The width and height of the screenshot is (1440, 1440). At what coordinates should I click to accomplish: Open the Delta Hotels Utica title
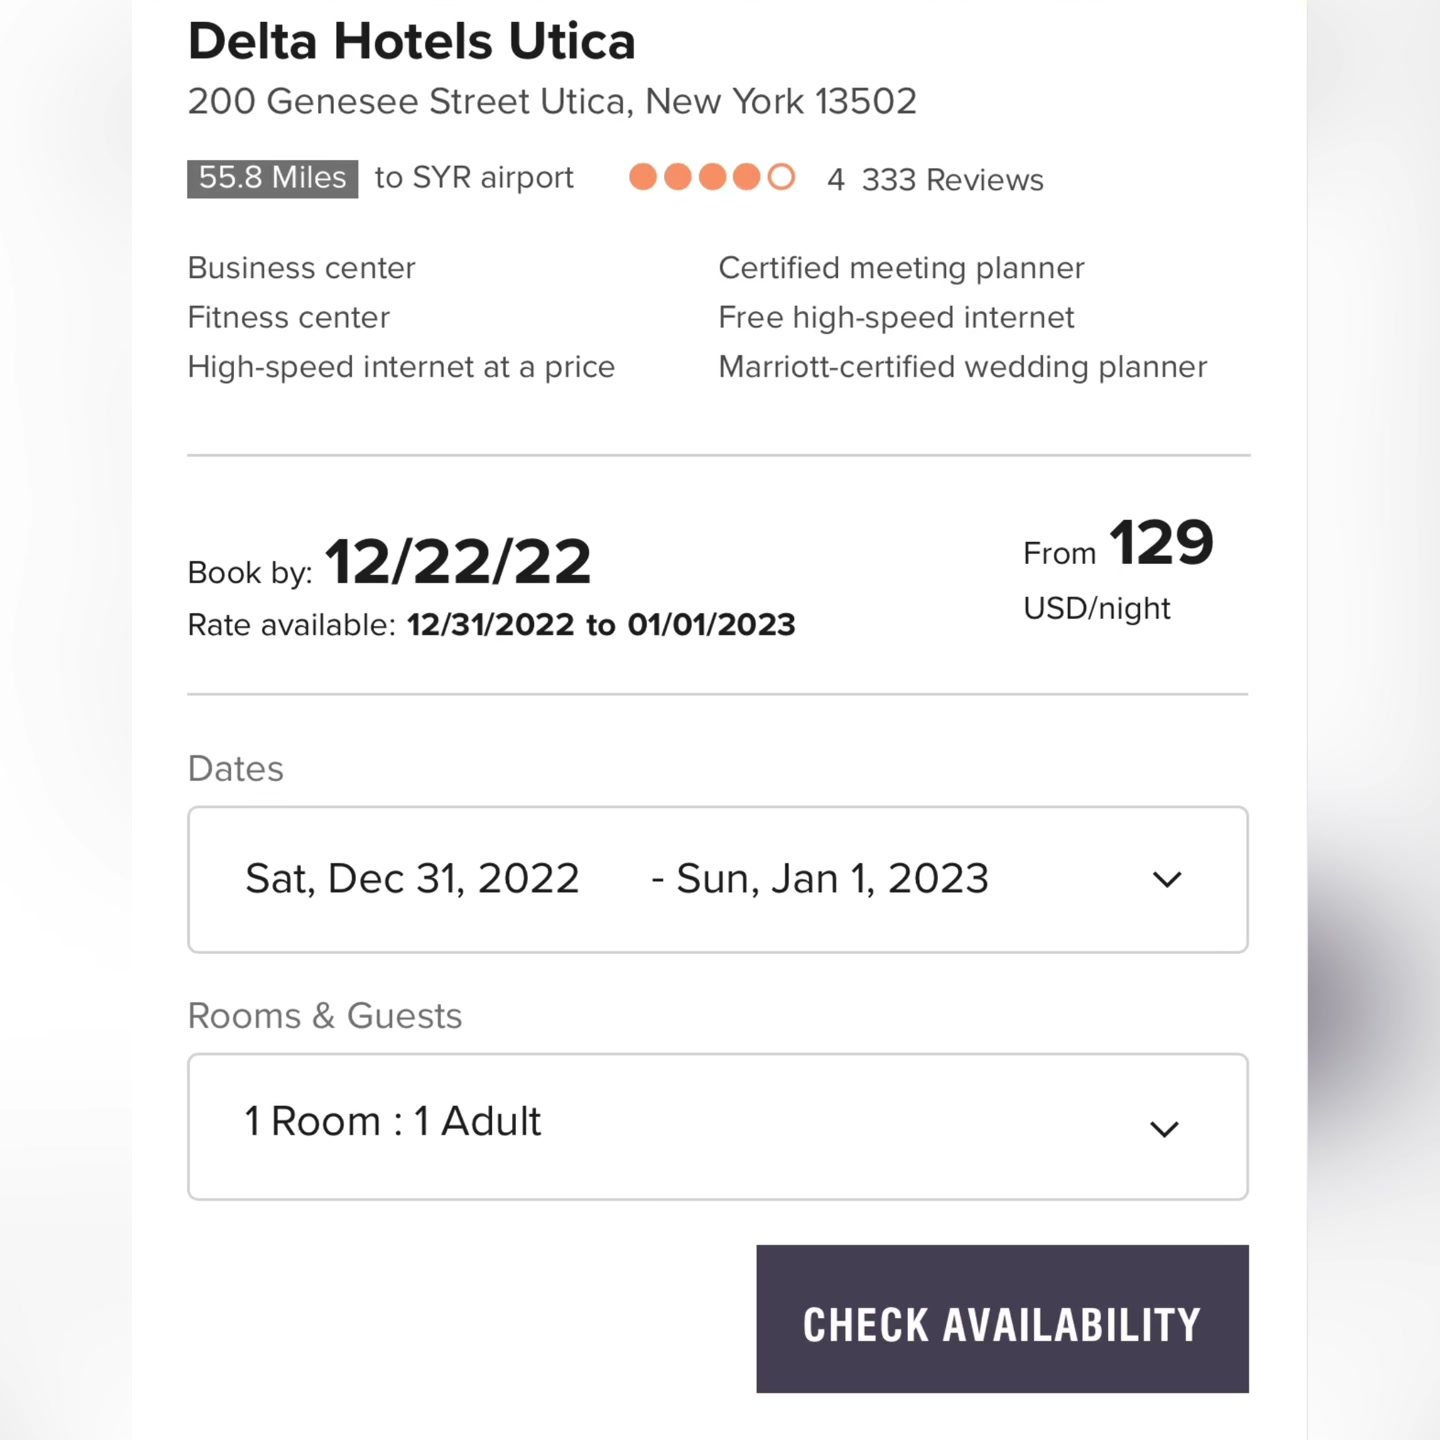(412, 41)
